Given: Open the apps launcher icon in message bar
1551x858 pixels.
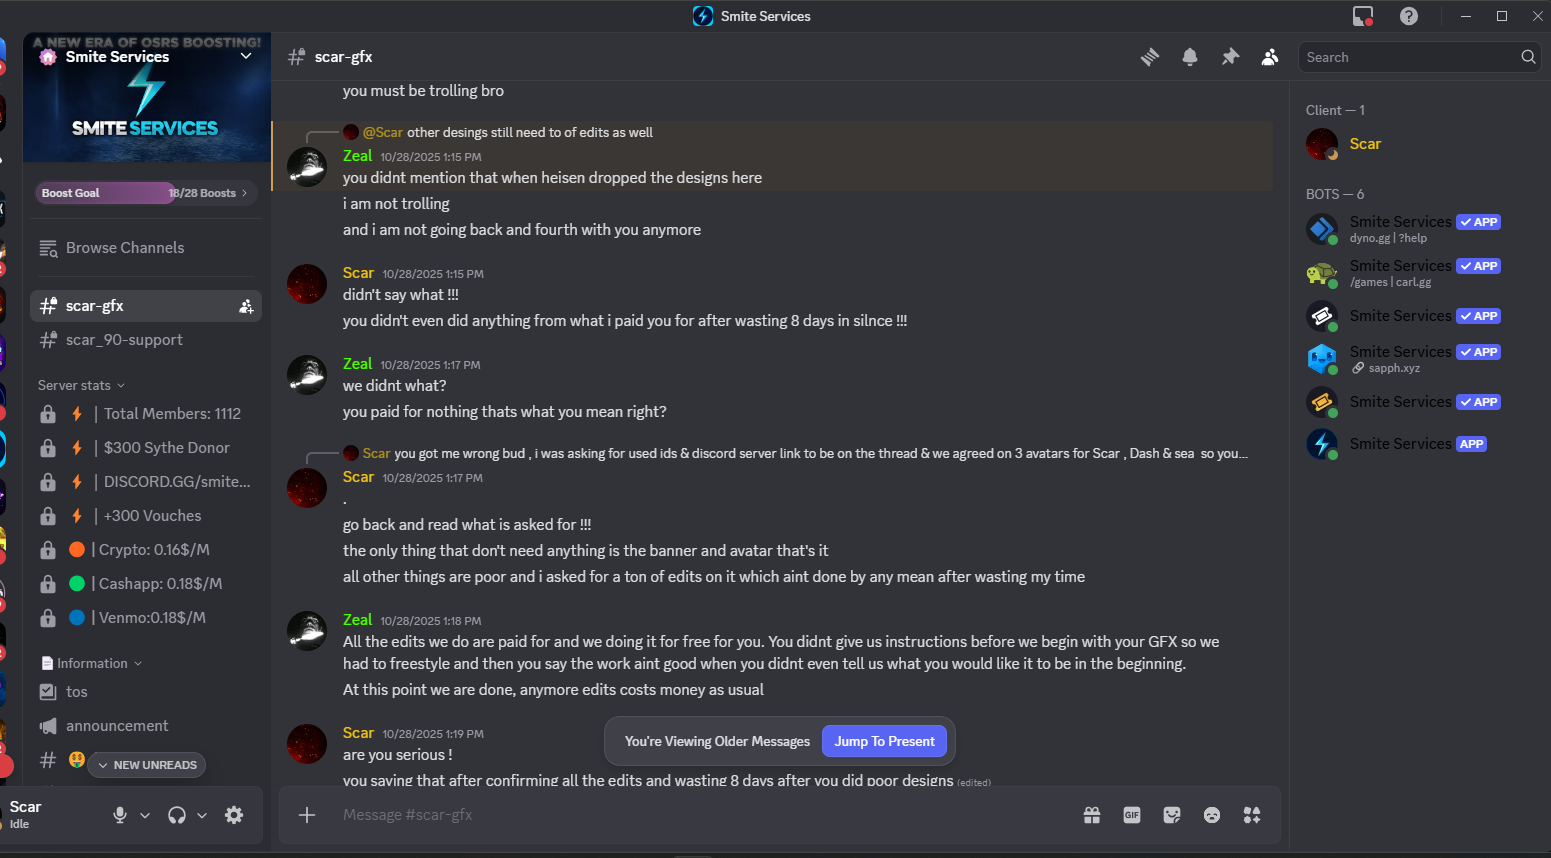Looking at the screenshot, I should pyautogui.click(x=1252, y=815).
